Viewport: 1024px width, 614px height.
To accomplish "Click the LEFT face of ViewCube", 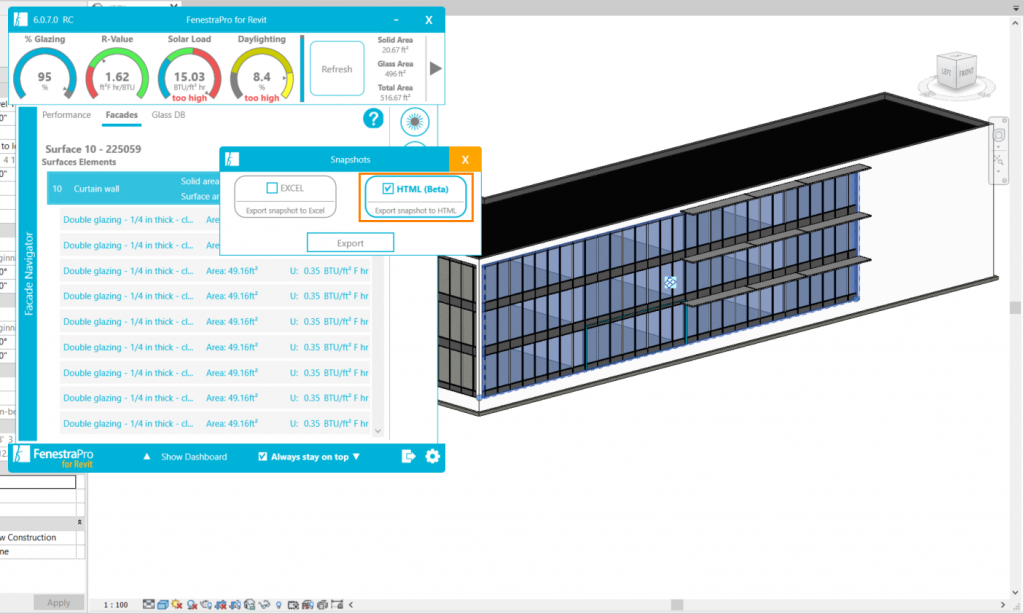I will (x=946, y=73).
